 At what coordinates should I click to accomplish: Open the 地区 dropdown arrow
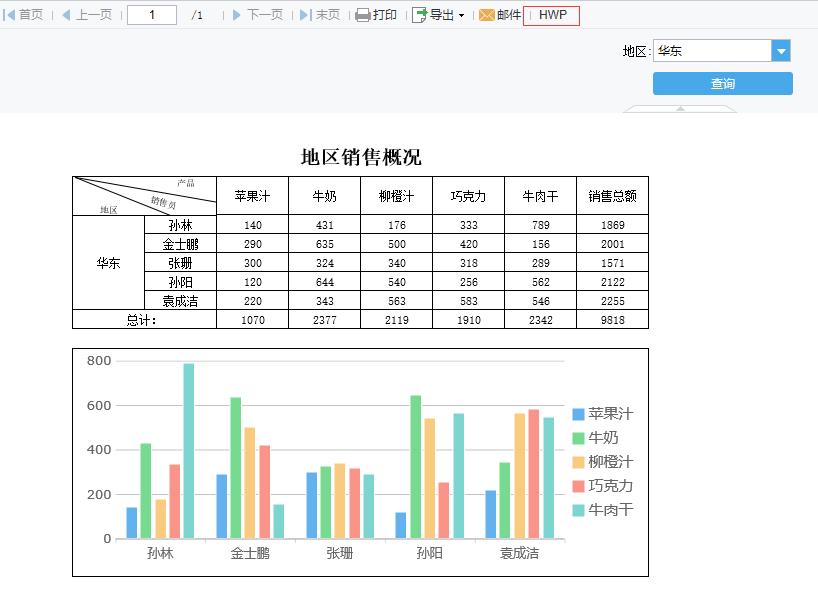click(781, 51)
